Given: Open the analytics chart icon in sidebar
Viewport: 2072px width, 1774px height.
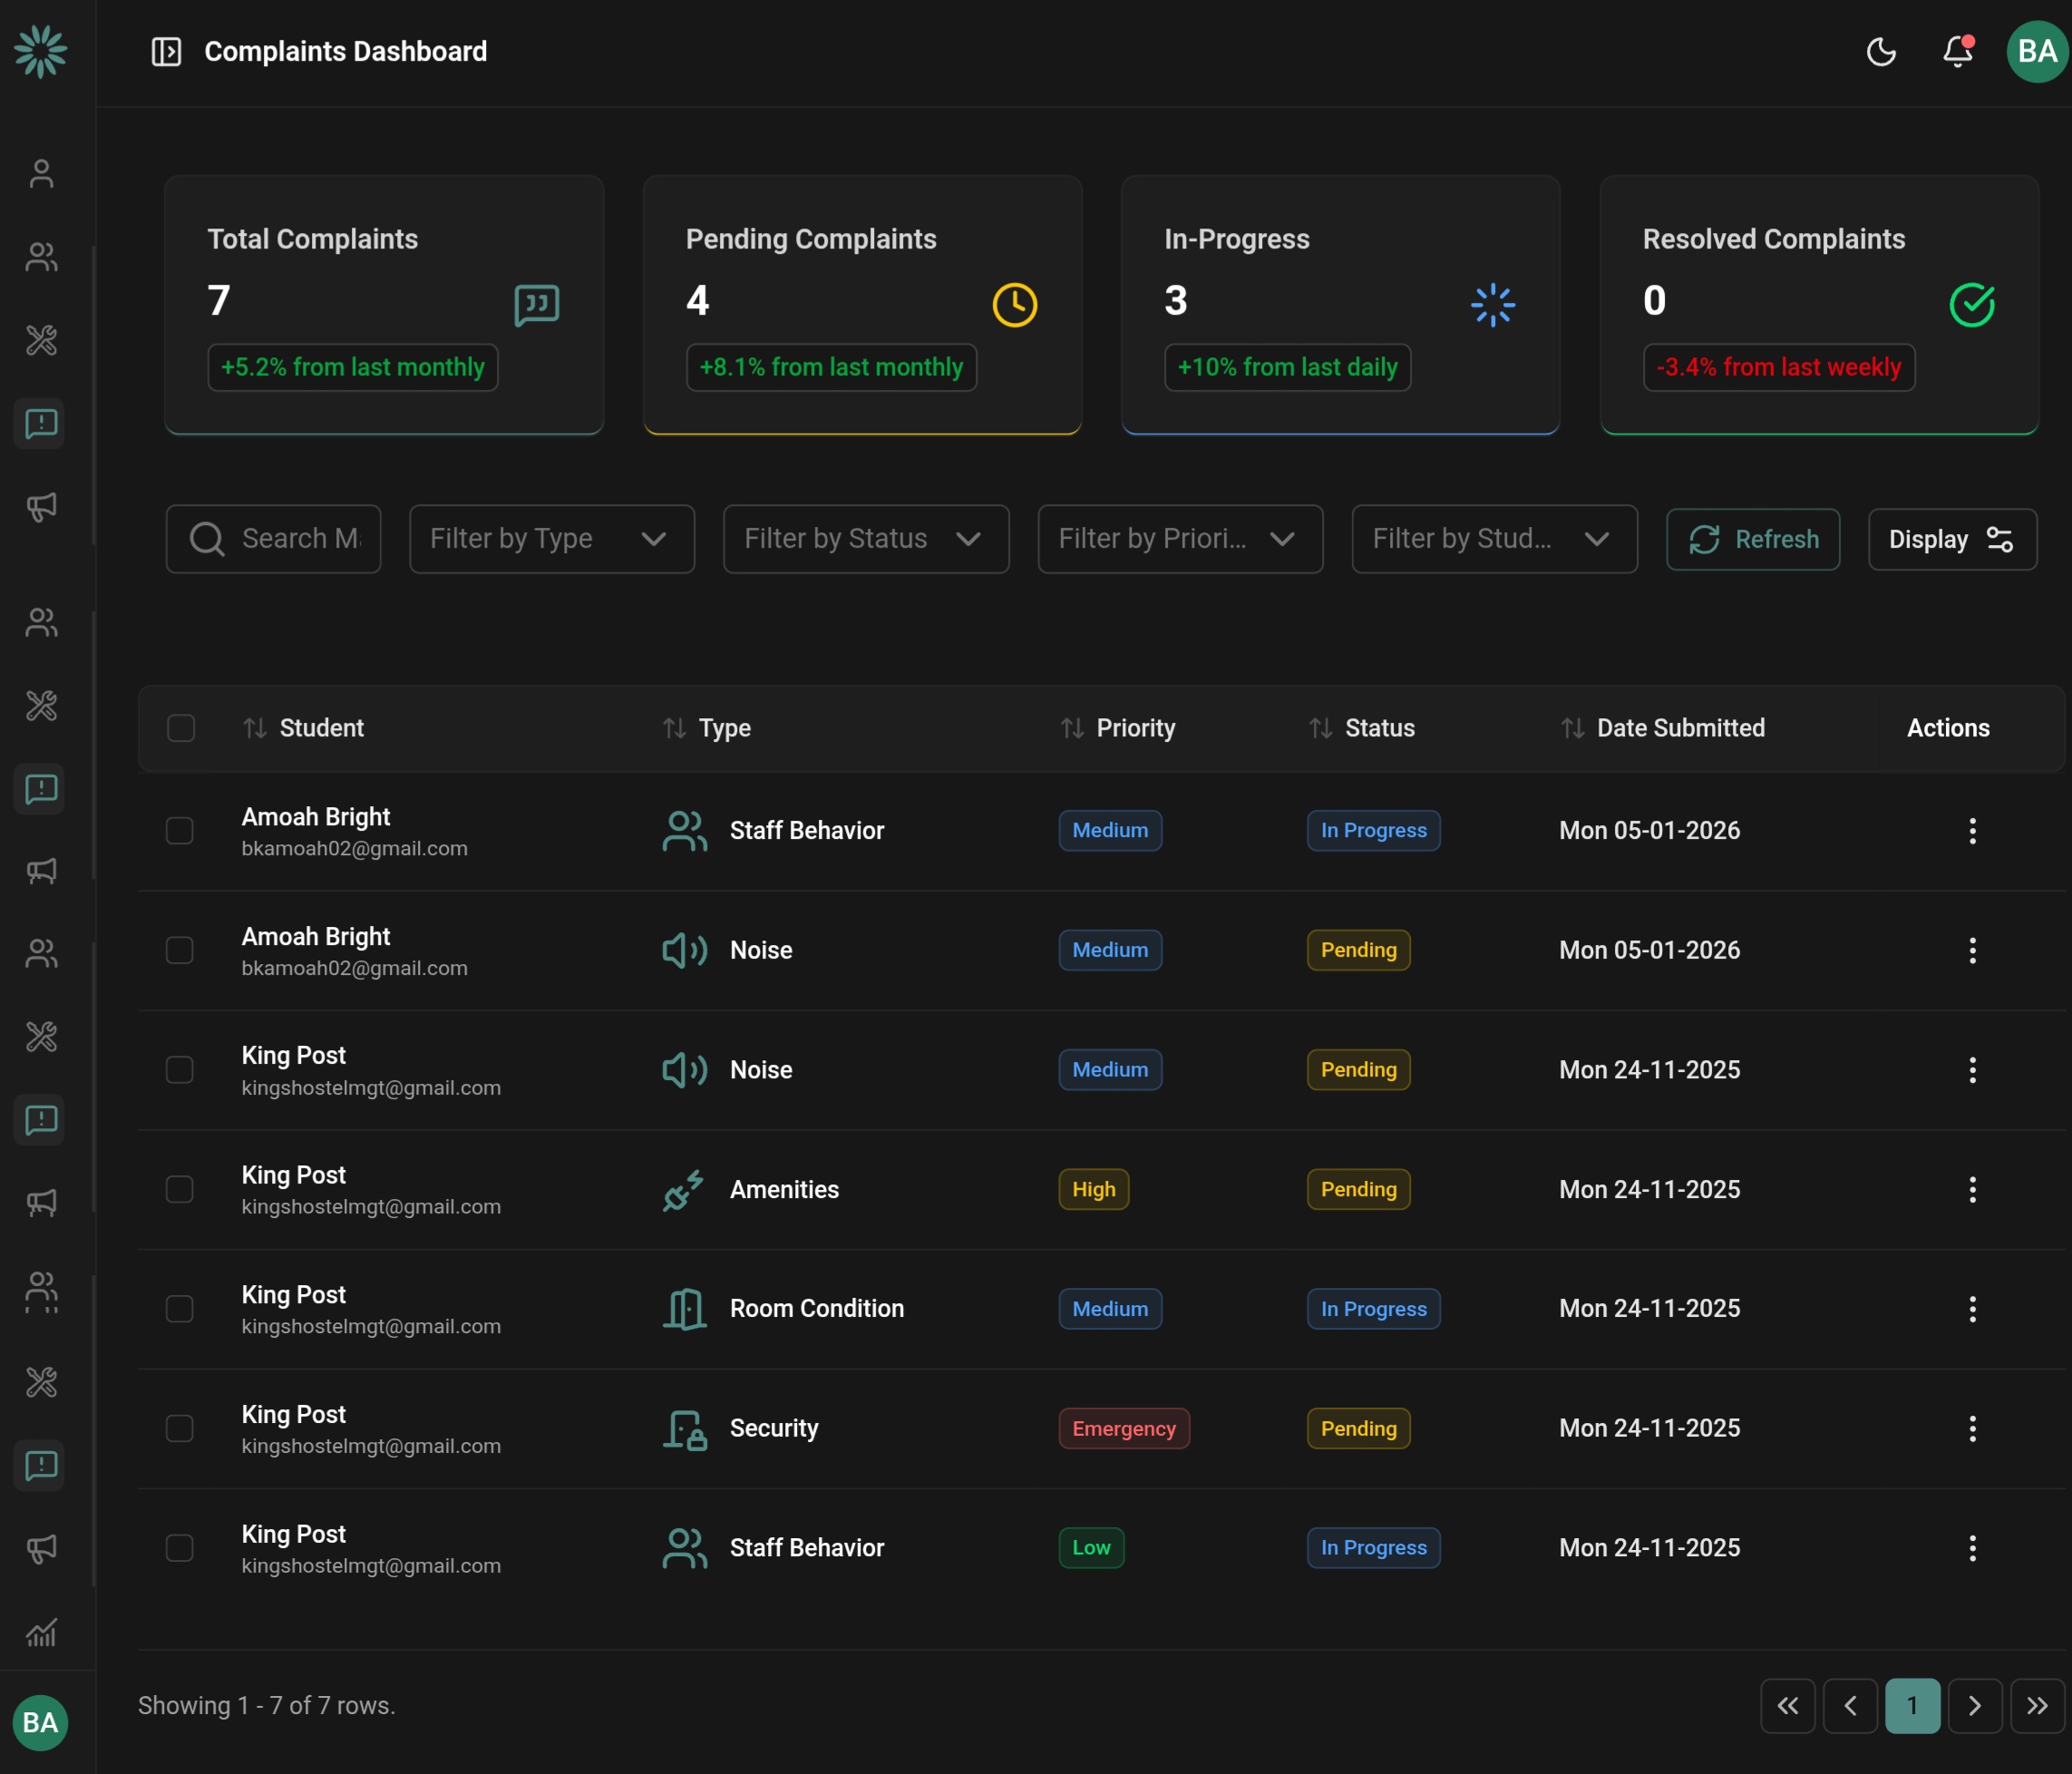Looking at the screenshot, I should click(x=41, y=1633).
